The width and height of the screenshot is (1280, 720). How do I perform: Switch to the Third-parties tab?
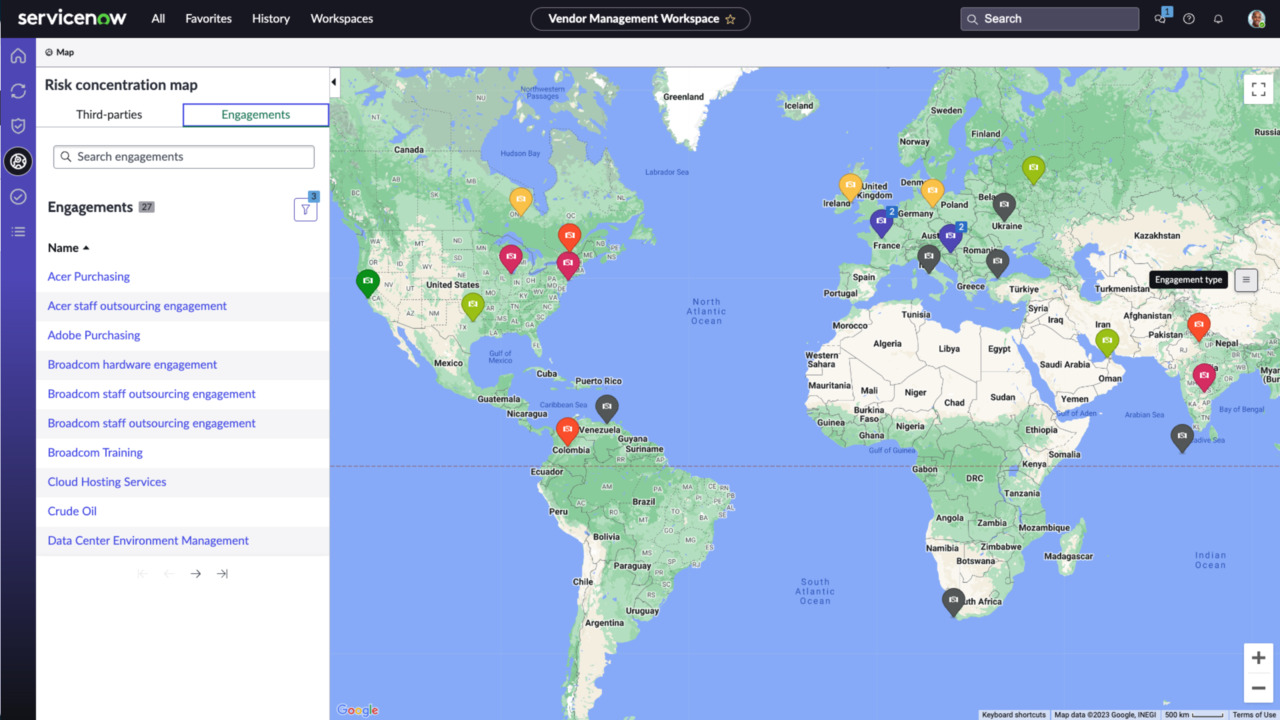pyautogui.click(x=110, y=114)
